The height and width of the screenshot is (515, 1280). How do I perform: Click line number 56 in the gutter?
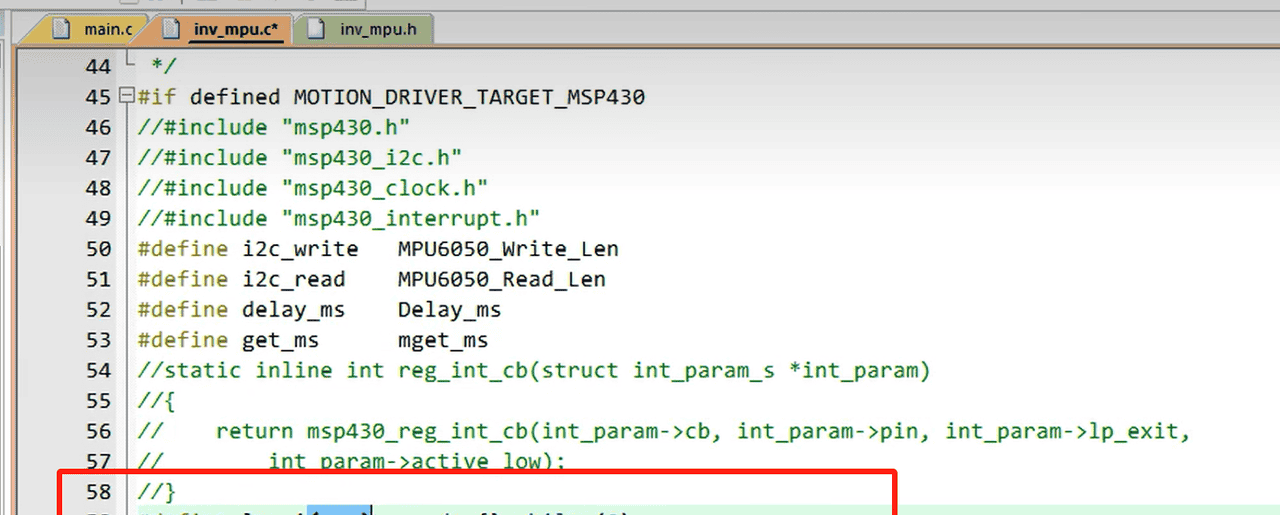tap(99, 431)
